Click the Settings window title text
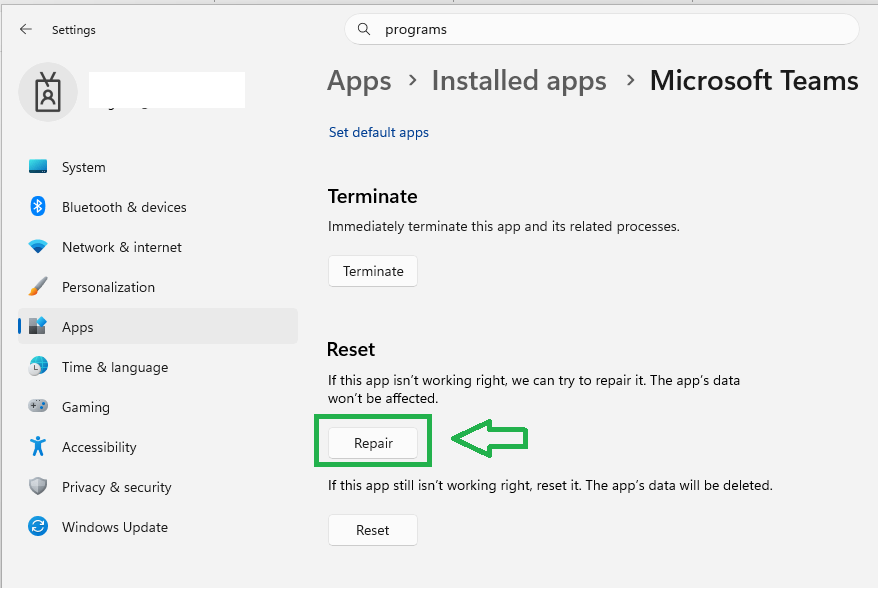This screenshot has height=590, width=878. coord(74,30)
